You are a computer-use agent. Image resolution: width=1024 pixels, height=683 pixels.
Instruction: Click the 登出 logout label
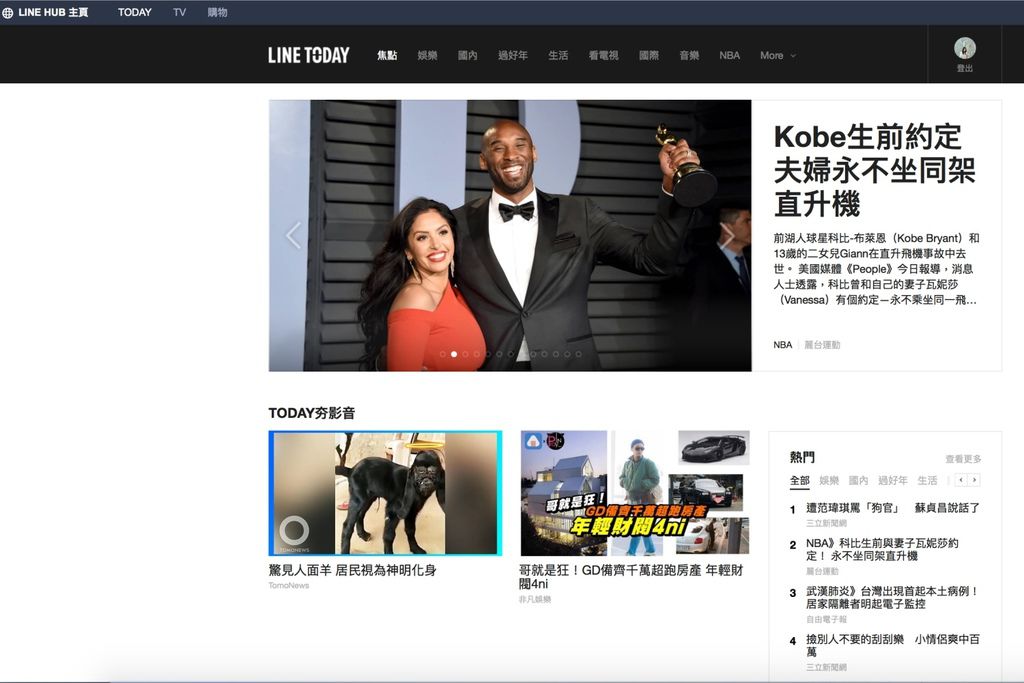965,69
